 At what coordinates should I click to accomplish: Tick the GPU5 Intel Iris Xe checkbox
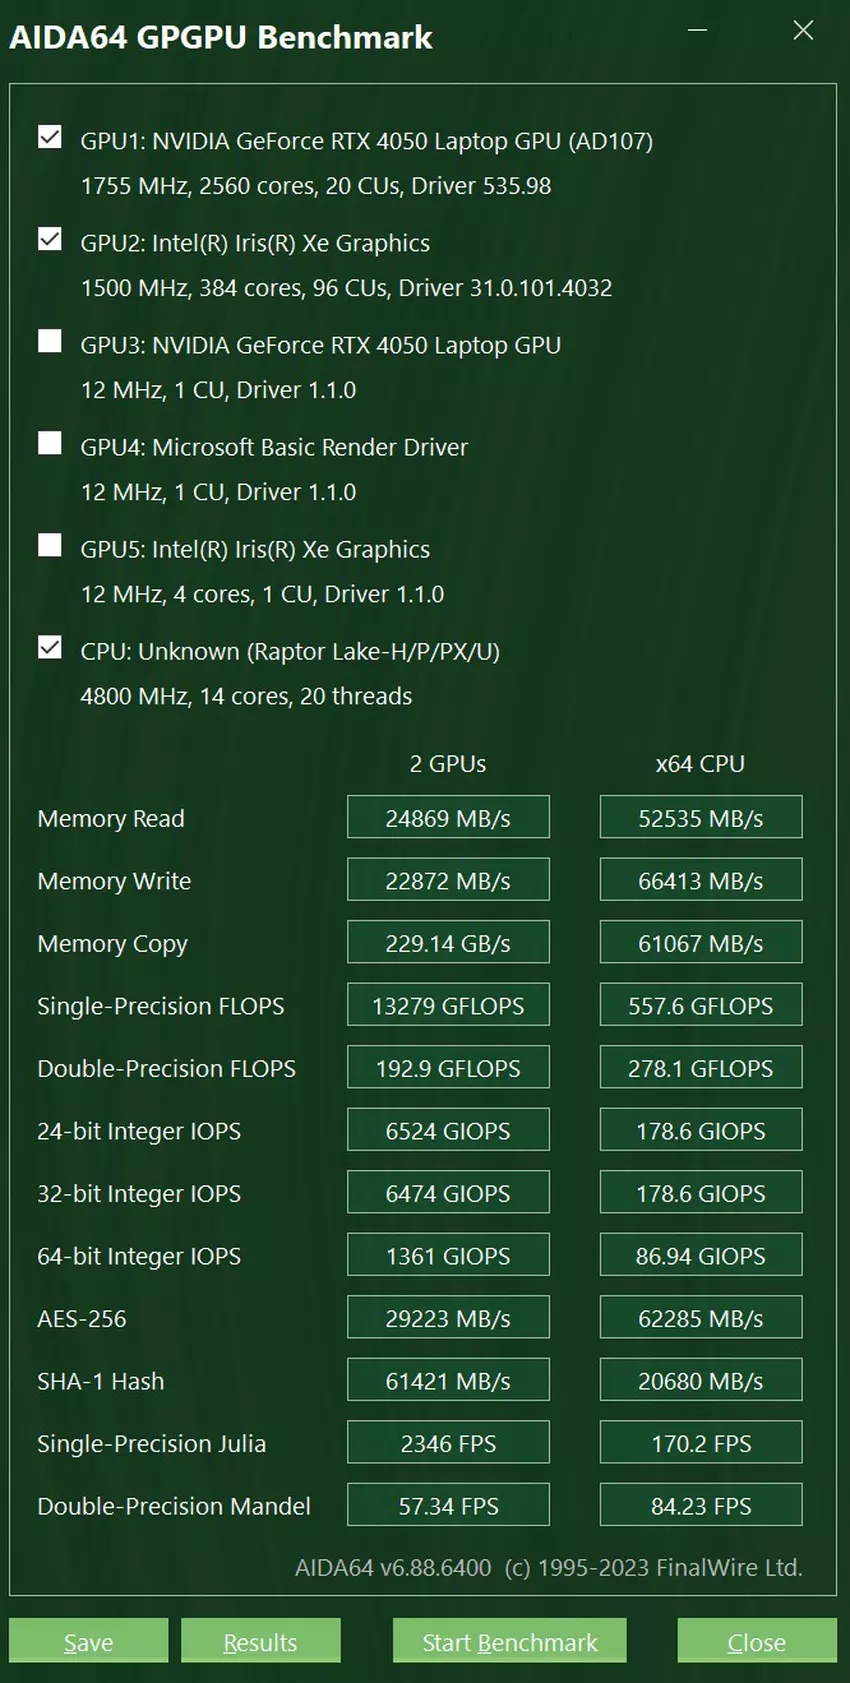coord(50,545)
